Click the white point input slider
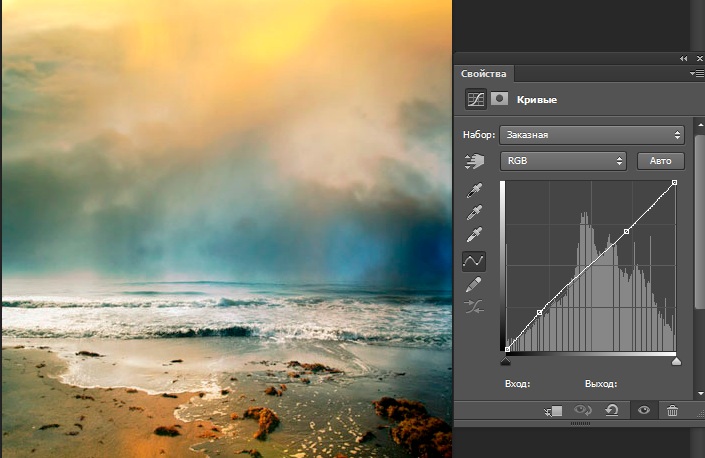This screenshot has height=458, width=705. (x=676, y=361)
